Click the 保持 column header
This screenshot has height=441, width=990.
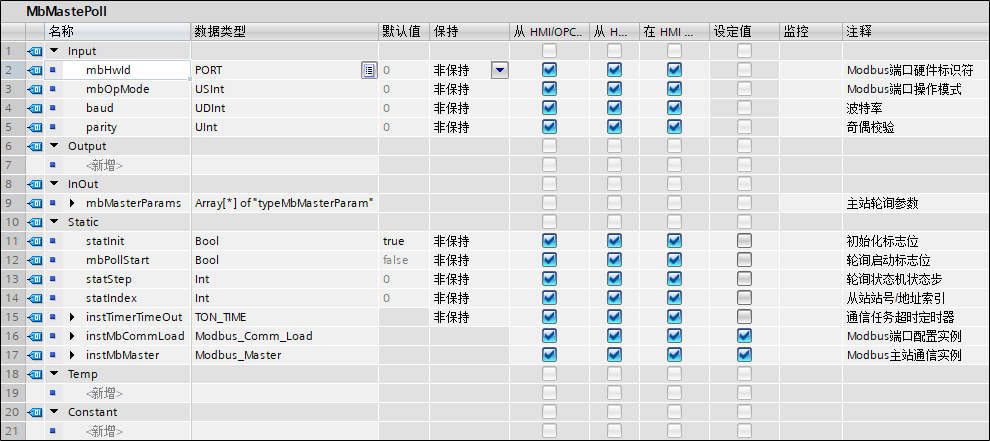click(470, 32)
